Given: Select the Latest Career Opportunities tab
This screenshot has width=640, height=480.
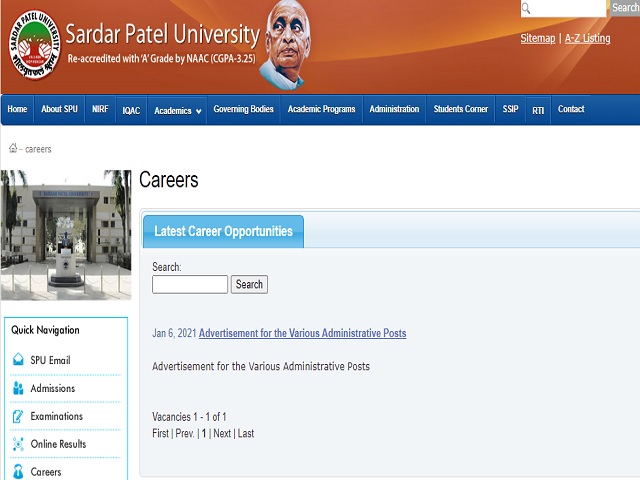Looking at the screenshot, I should 223,231.
